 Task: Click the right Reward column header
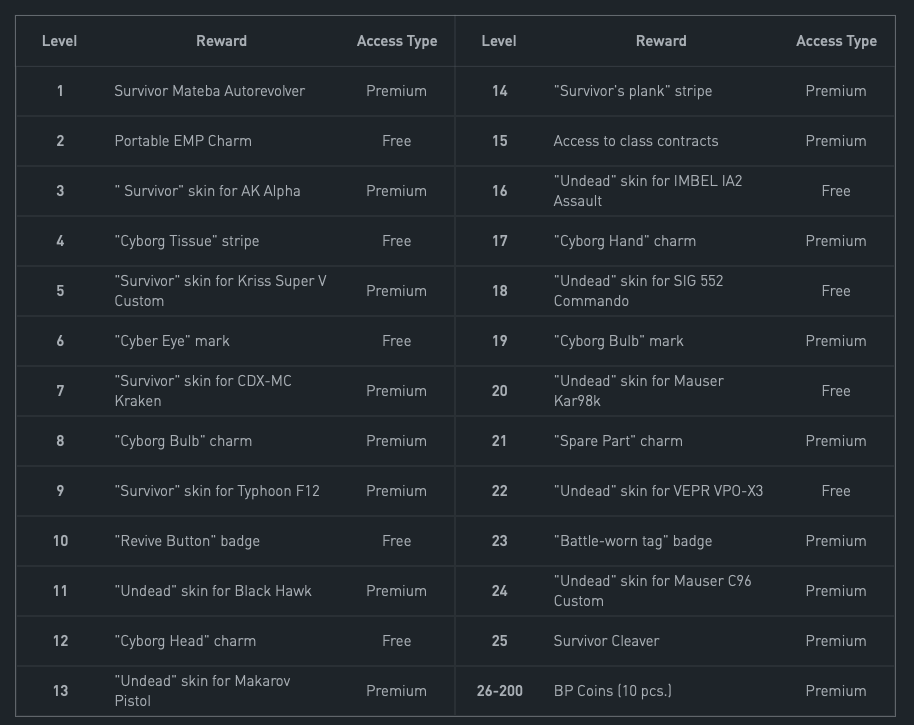pyautogui.click(x=661, y=41)
